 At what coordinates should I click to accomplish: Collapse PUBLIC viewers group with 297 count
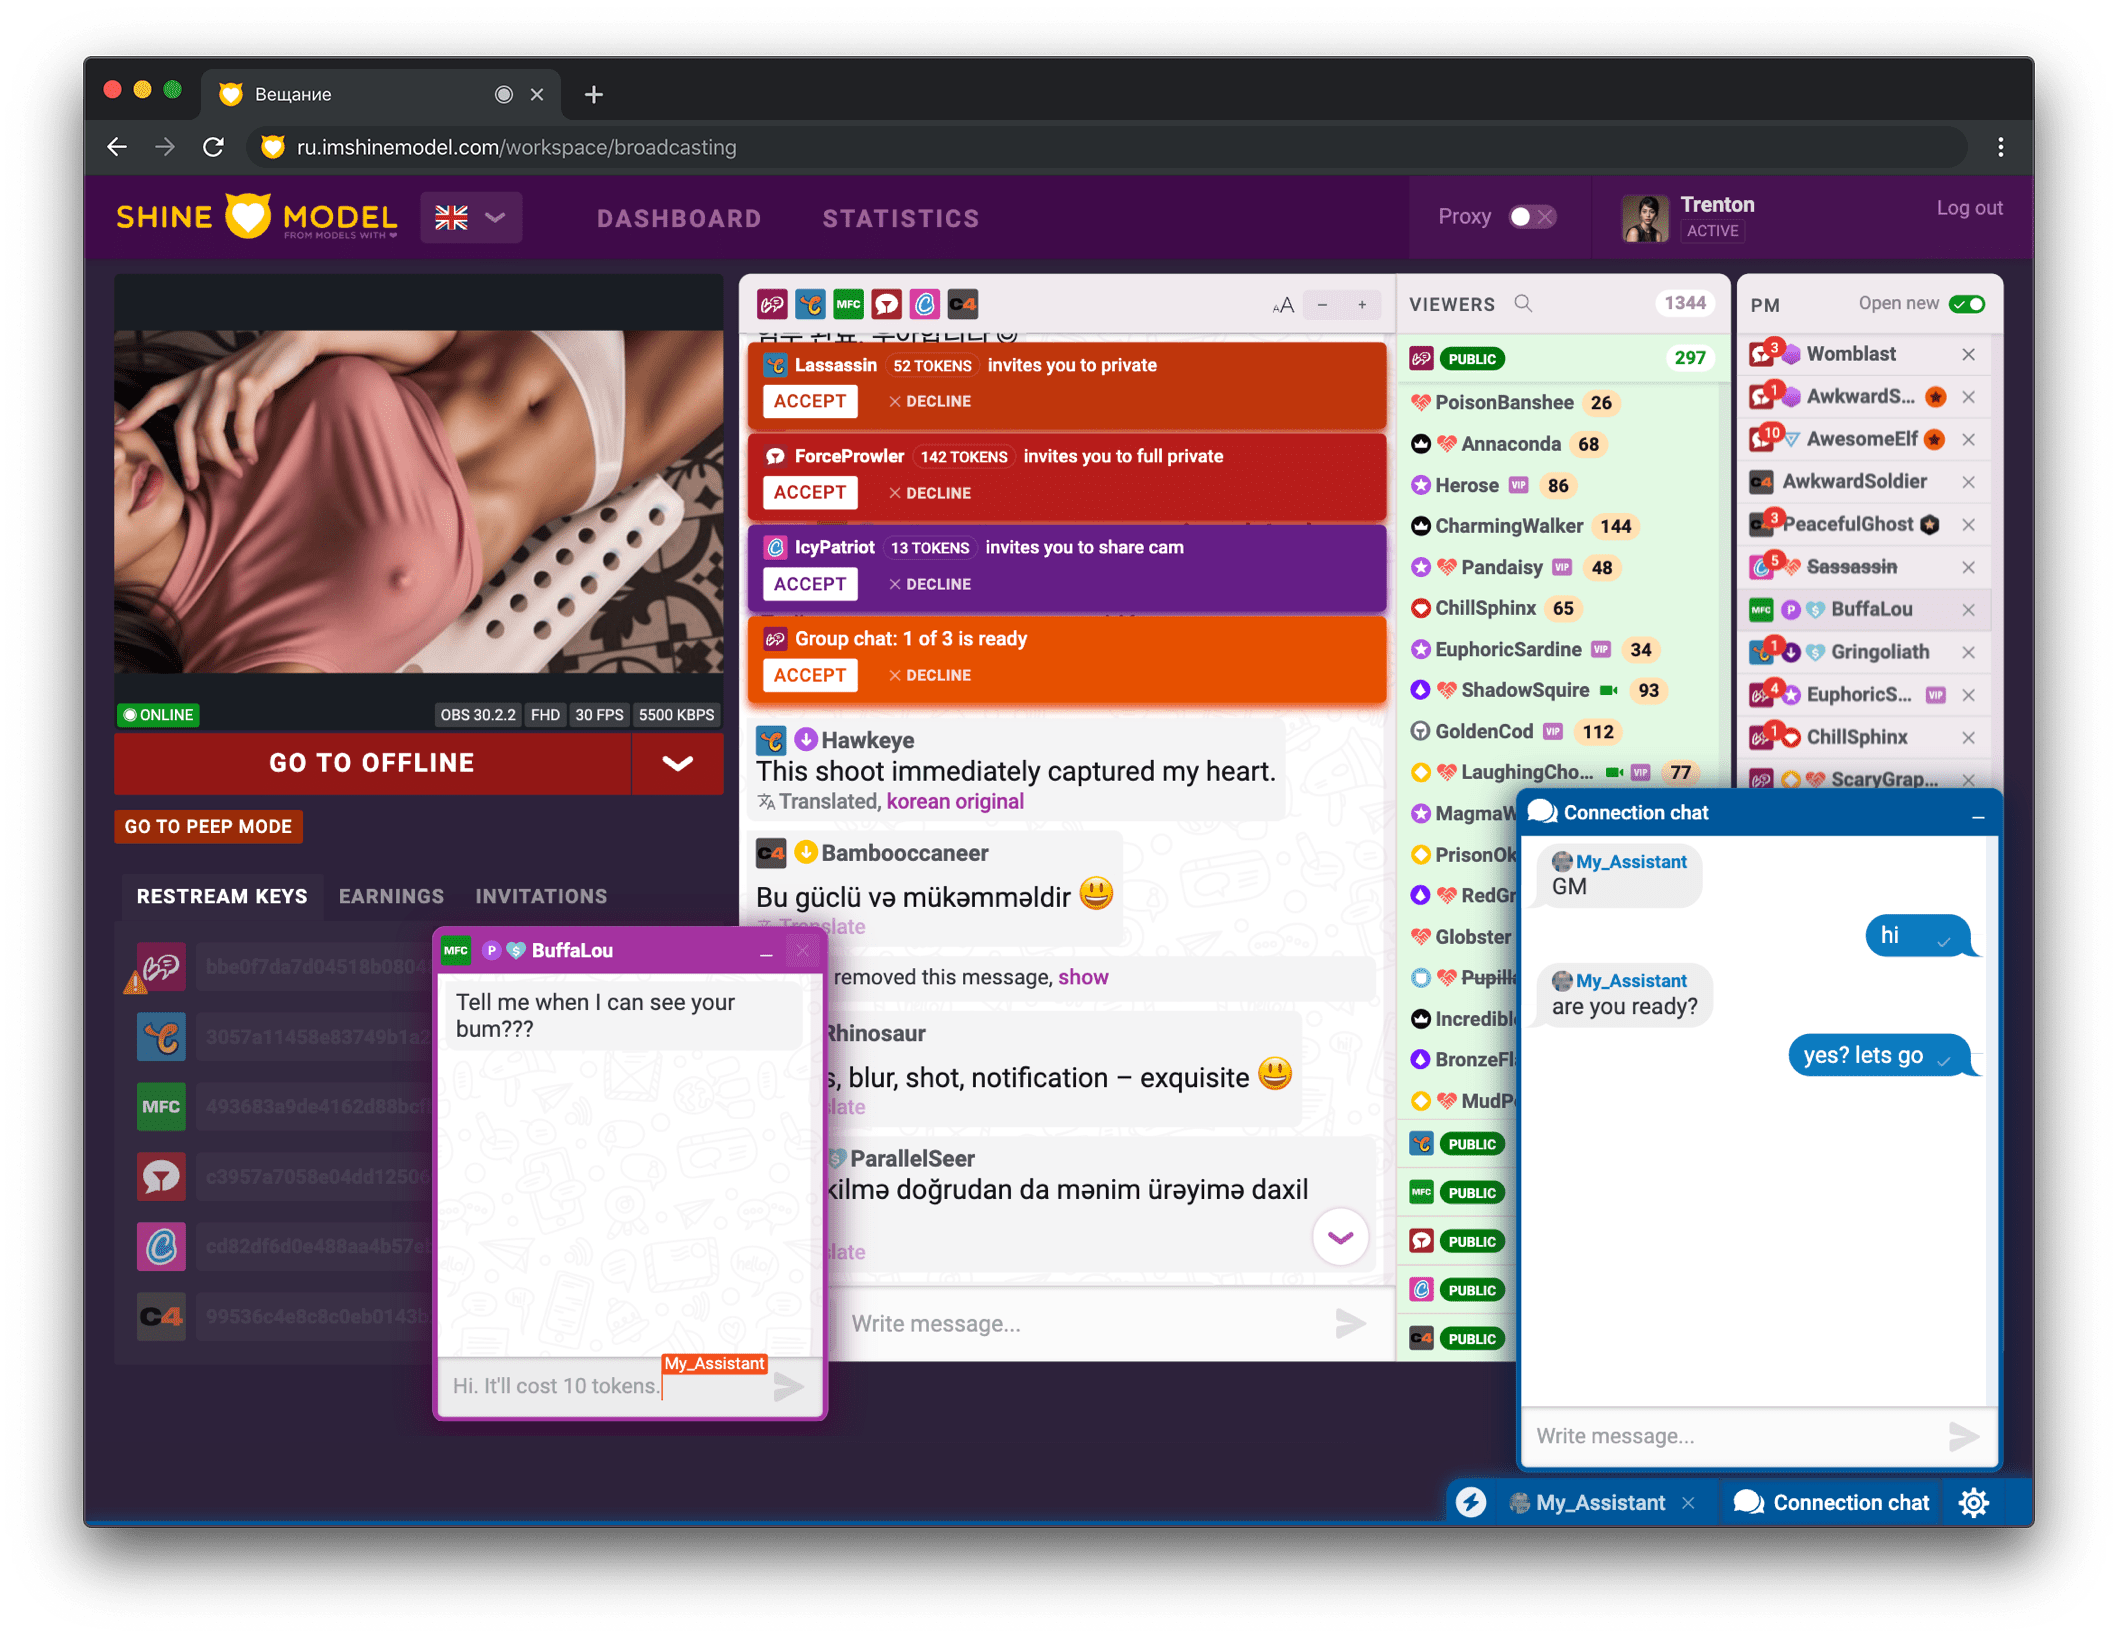1563,358
